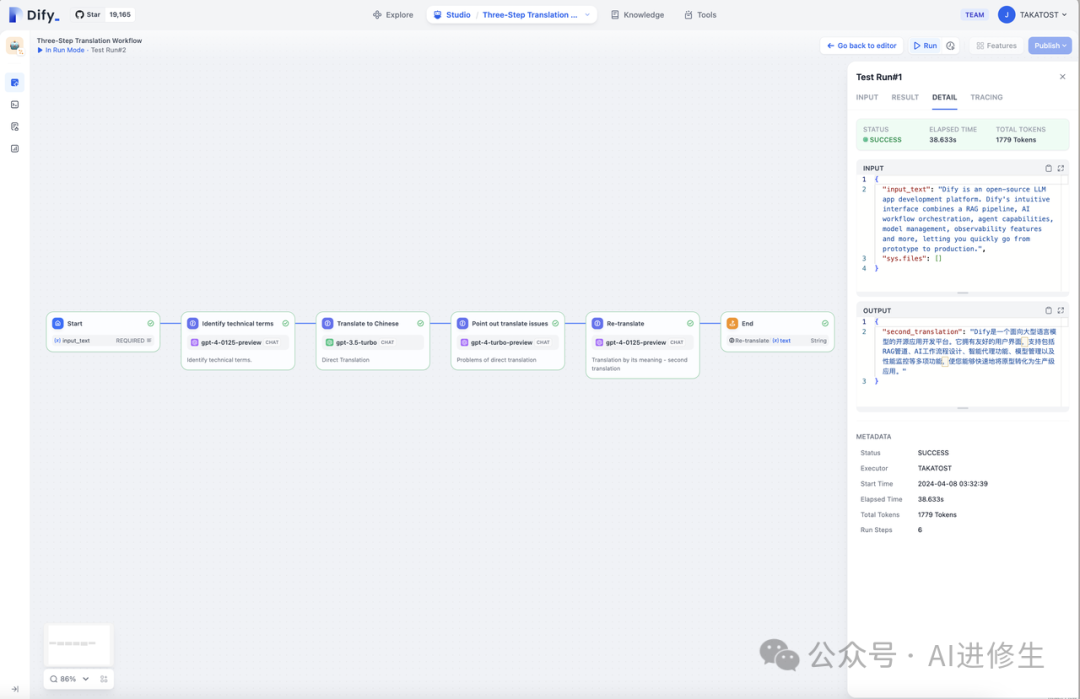1080x699 pixels.
Task: Open the run history clock icon
Action: (x=951, y=45)
